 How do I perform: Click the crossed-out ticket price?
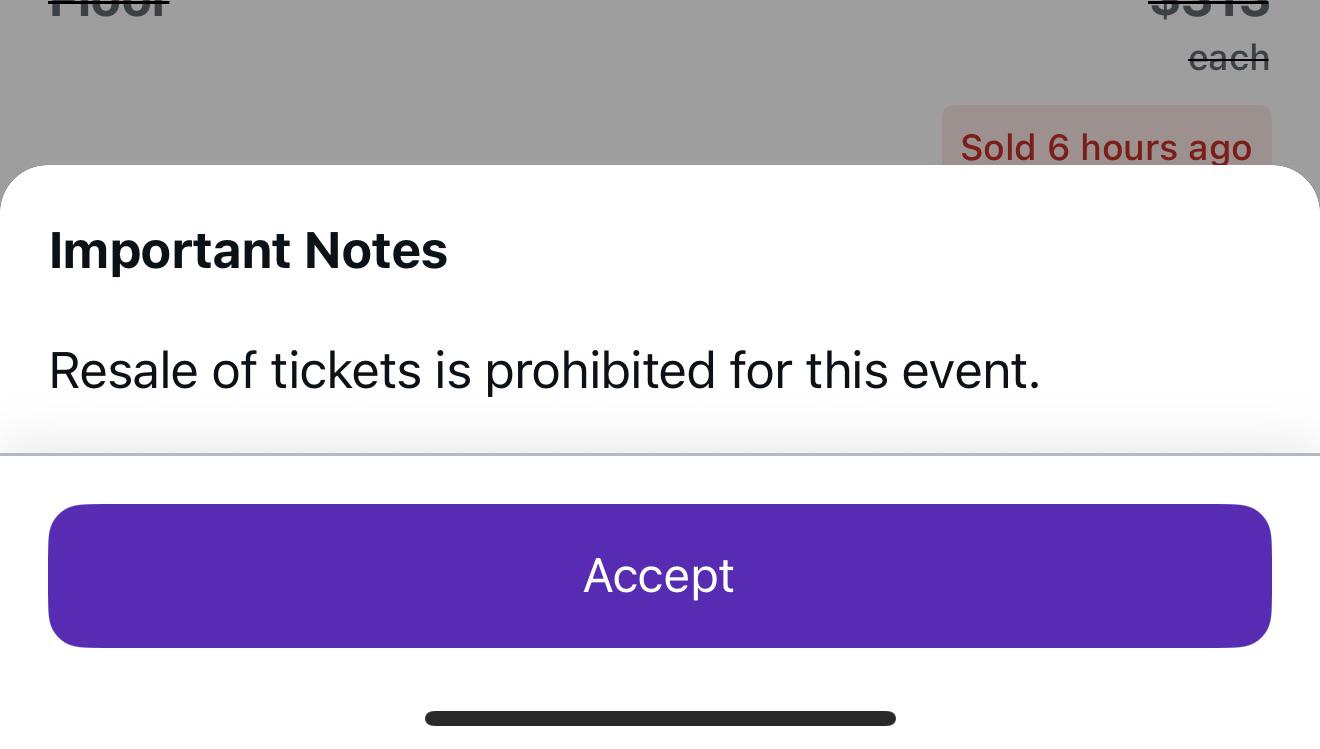click(1208, 8)
